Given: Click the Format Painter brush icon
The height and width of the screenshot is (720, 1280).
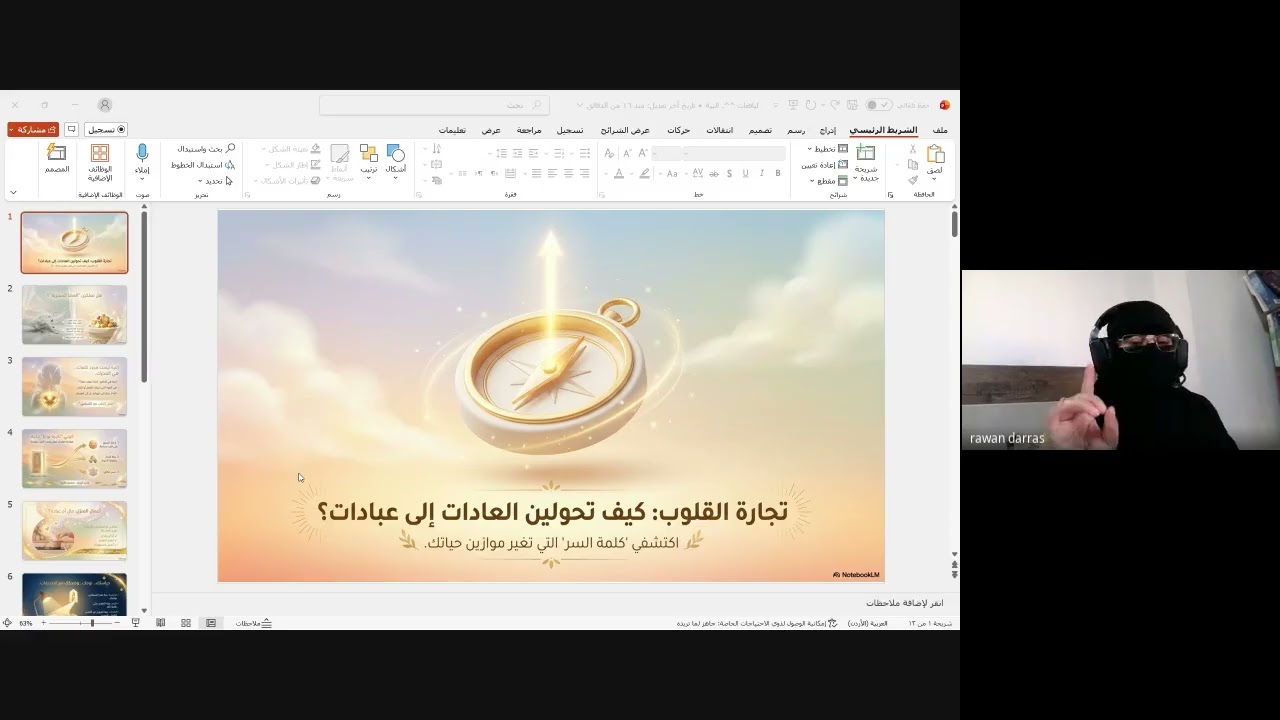Looking at the screenshot, I should 913,180.
